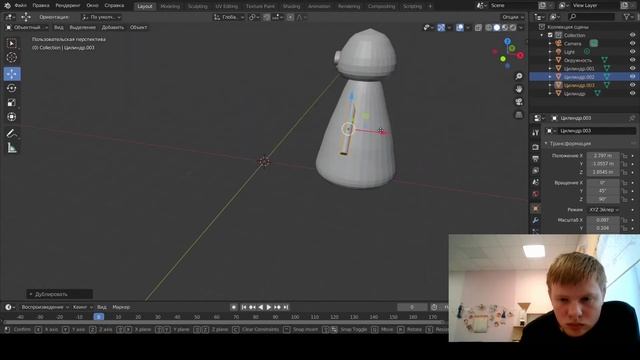Screen dimensions: 640x360
Task: Click the Blender logo menu
Action: click(7, 6)
